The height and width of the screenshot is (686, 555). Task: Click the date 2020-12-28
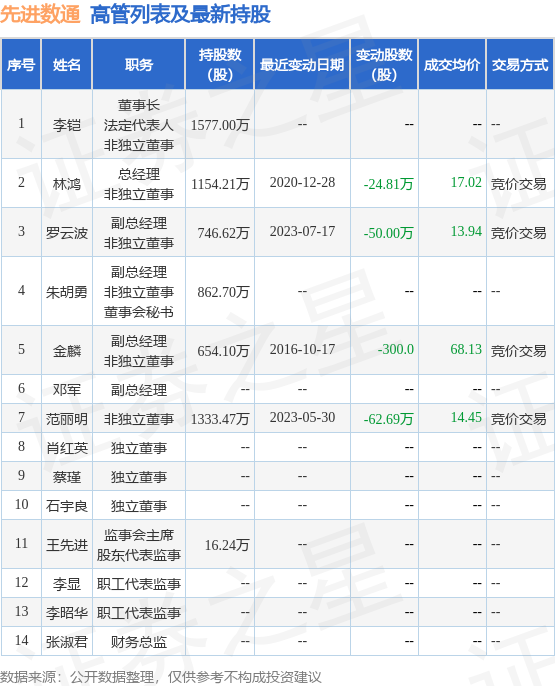(x=302, y=182)
